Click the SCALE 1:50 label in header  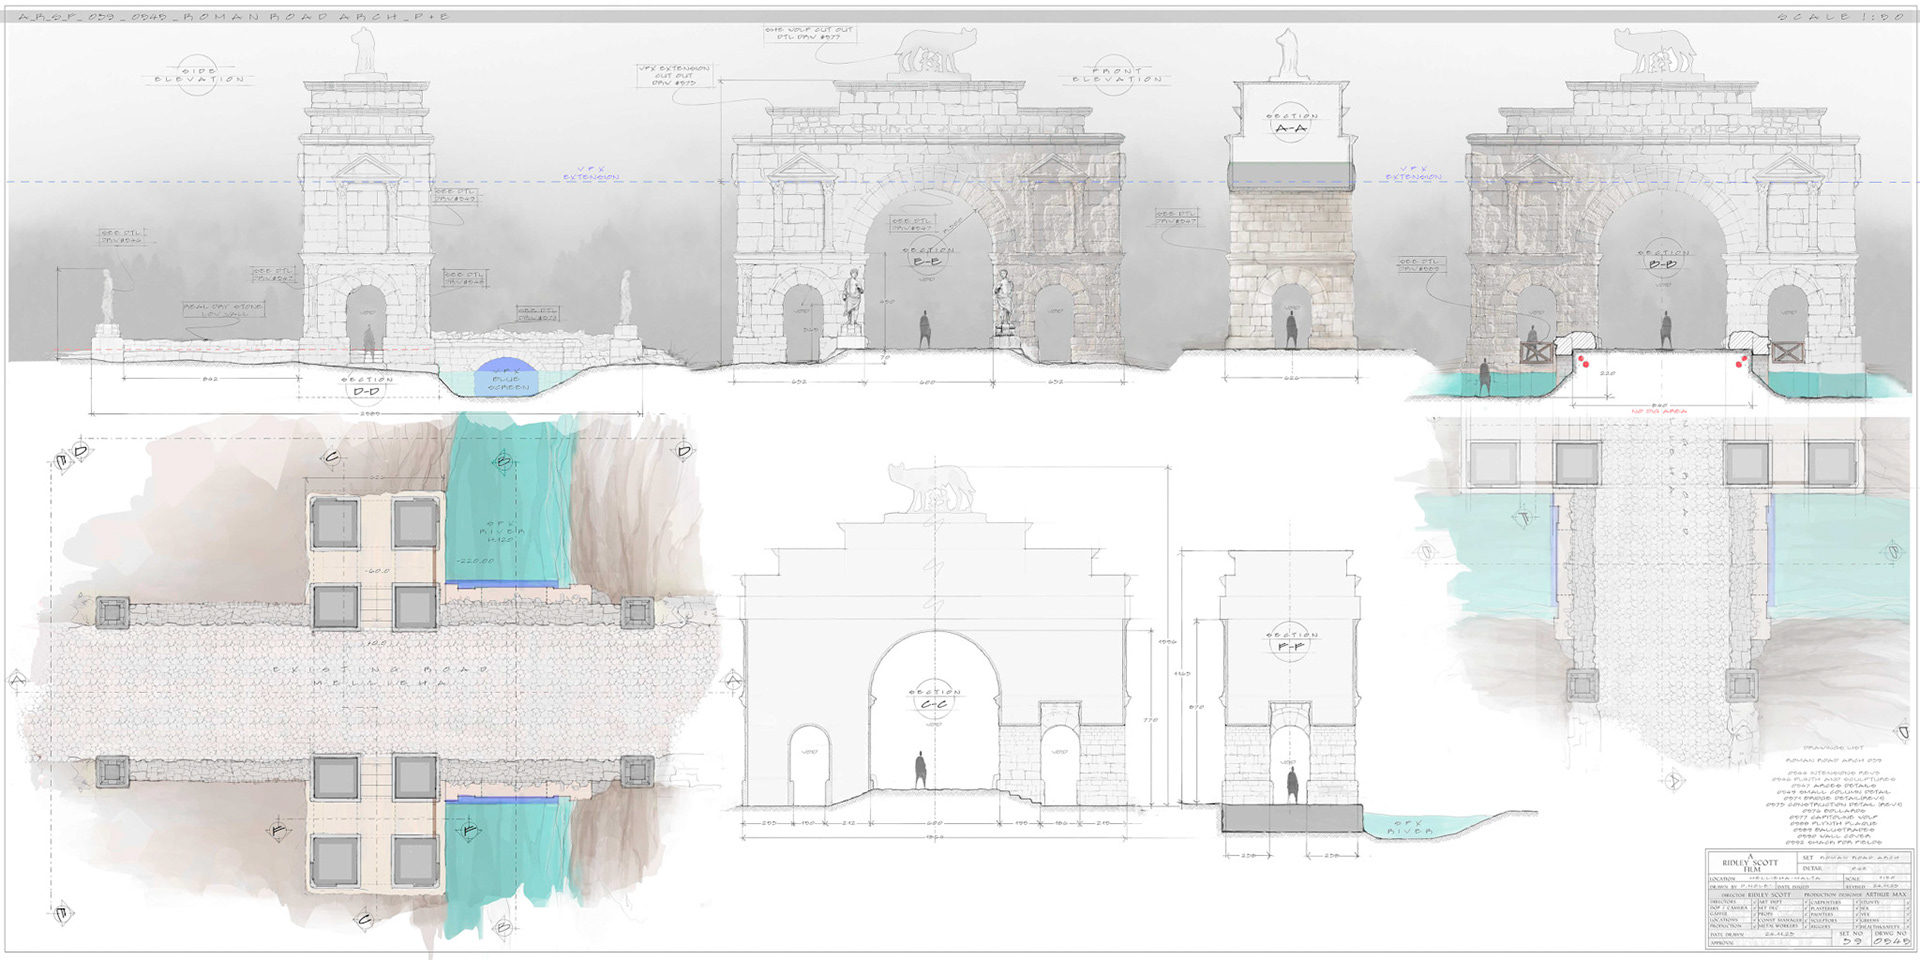click(x=1841, y=17)
